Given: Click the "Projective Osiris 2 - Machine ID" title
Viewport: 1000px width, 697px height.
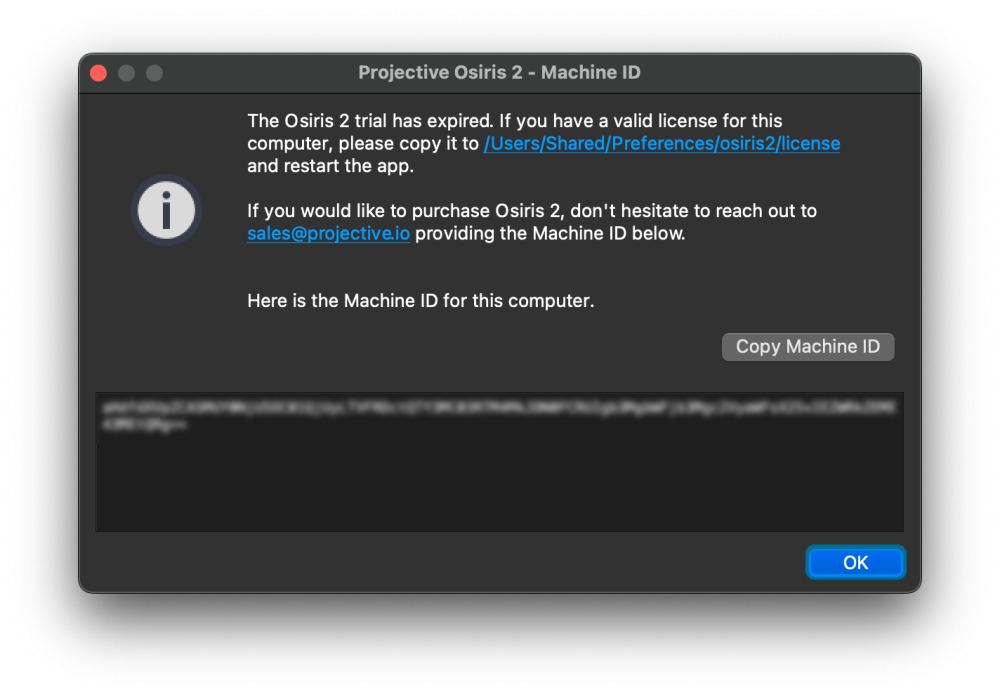Looking at the screenshot, I should (x=499, y=73).
